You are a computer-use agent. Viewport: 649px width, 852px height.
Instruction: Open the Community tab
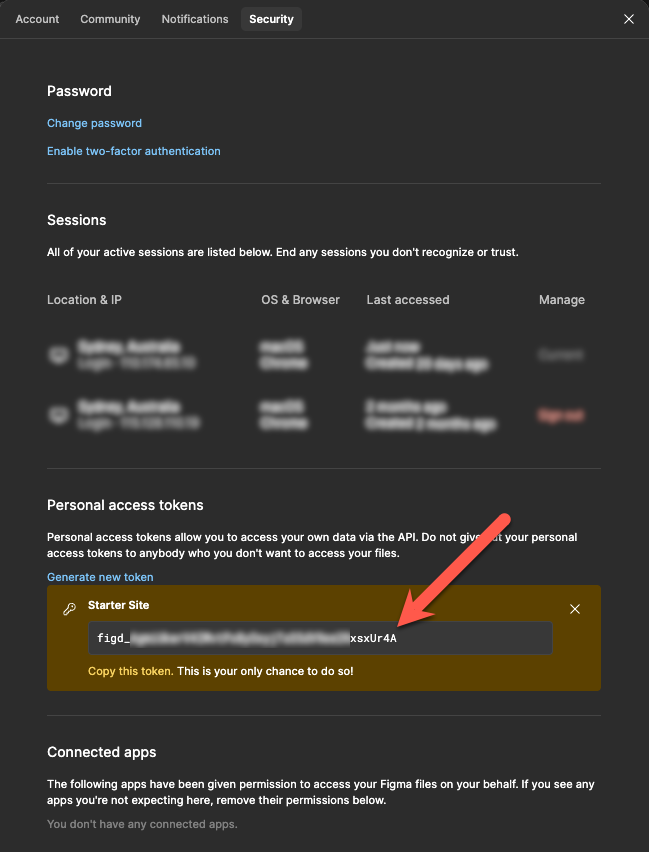point(110,18)
